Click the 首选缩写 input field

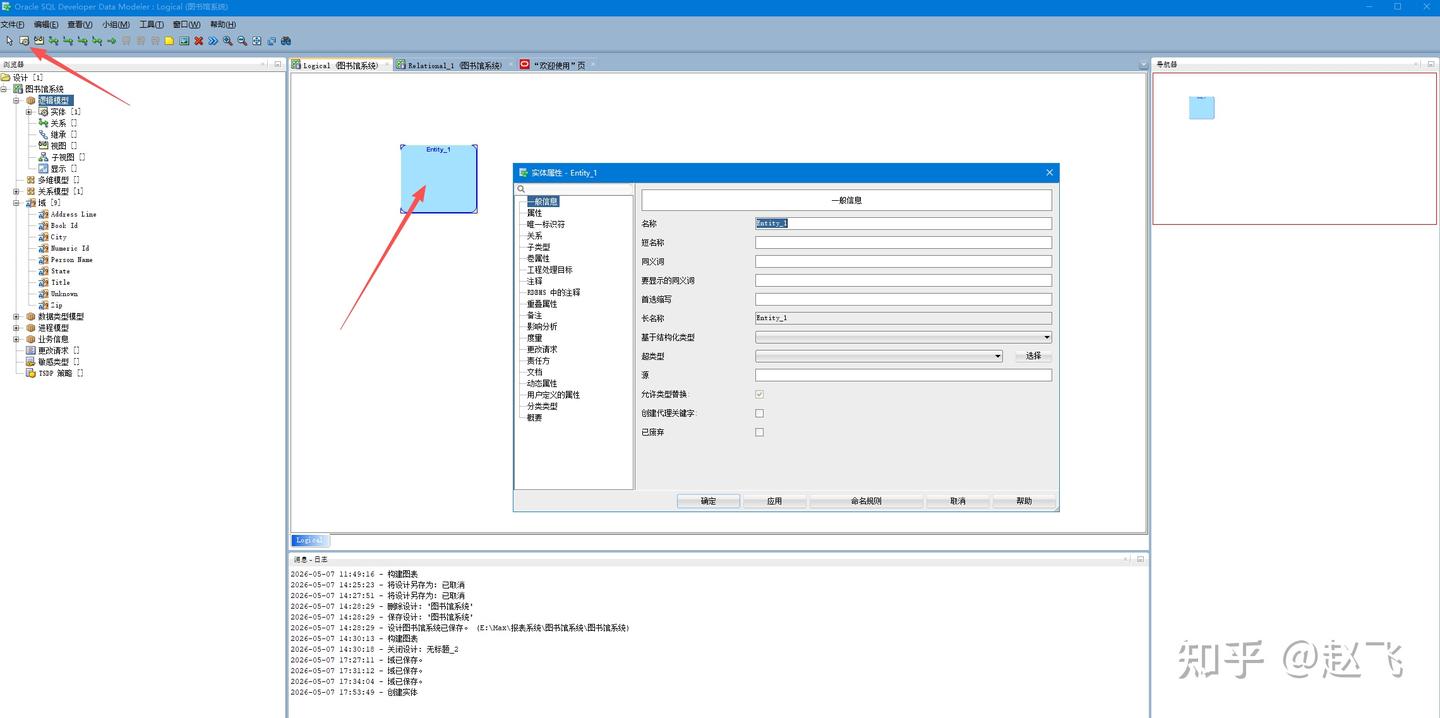tap(903, 299)
